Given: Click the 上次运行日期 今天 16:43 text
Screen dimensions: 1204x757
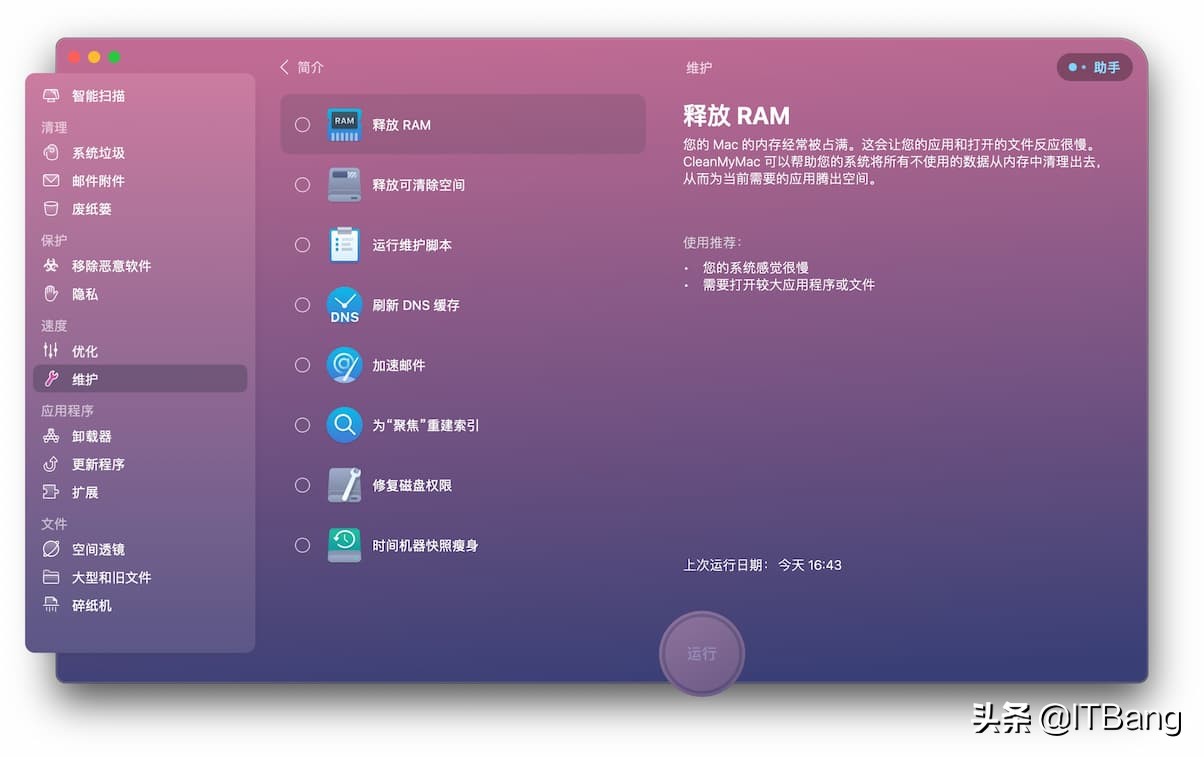Looking at the screenshot, I should tap(763, 565).
